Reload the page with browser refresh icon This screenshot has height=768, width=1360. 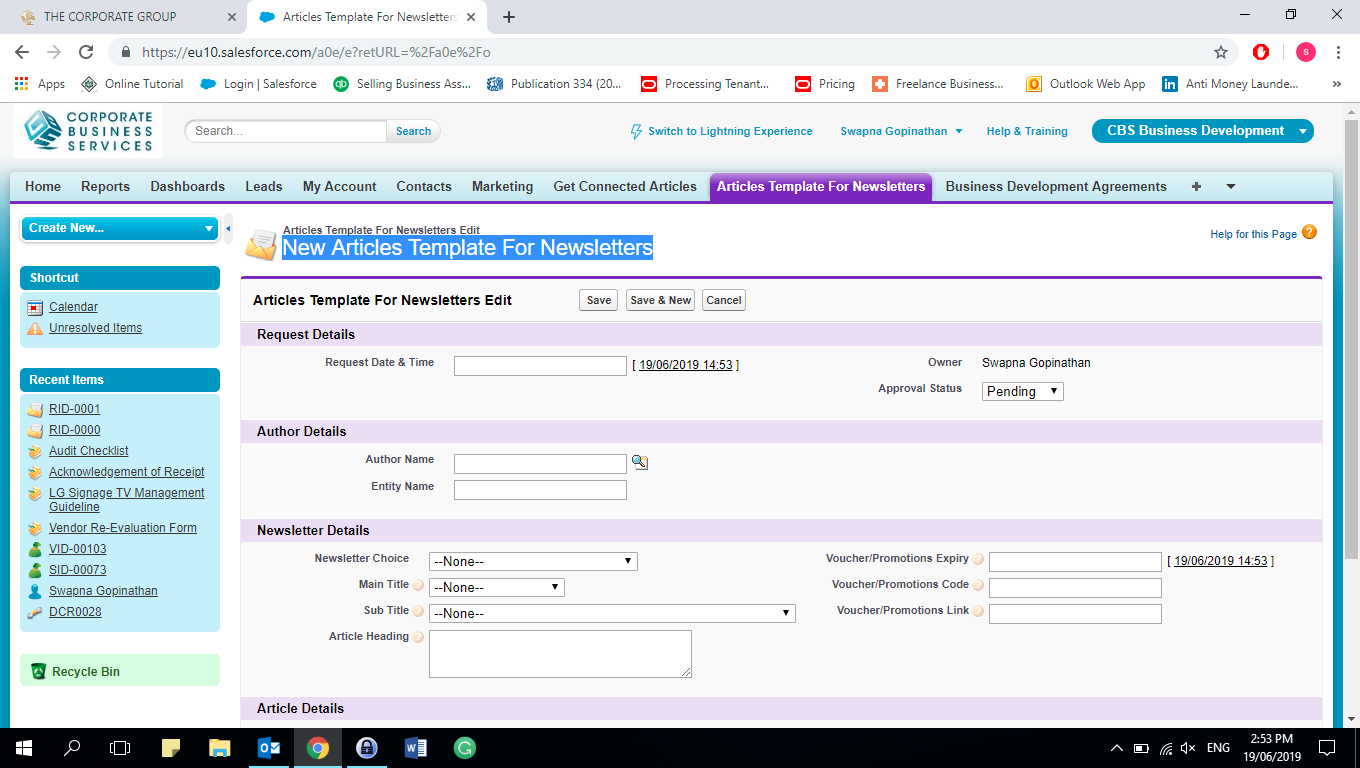tap(86, 52)
